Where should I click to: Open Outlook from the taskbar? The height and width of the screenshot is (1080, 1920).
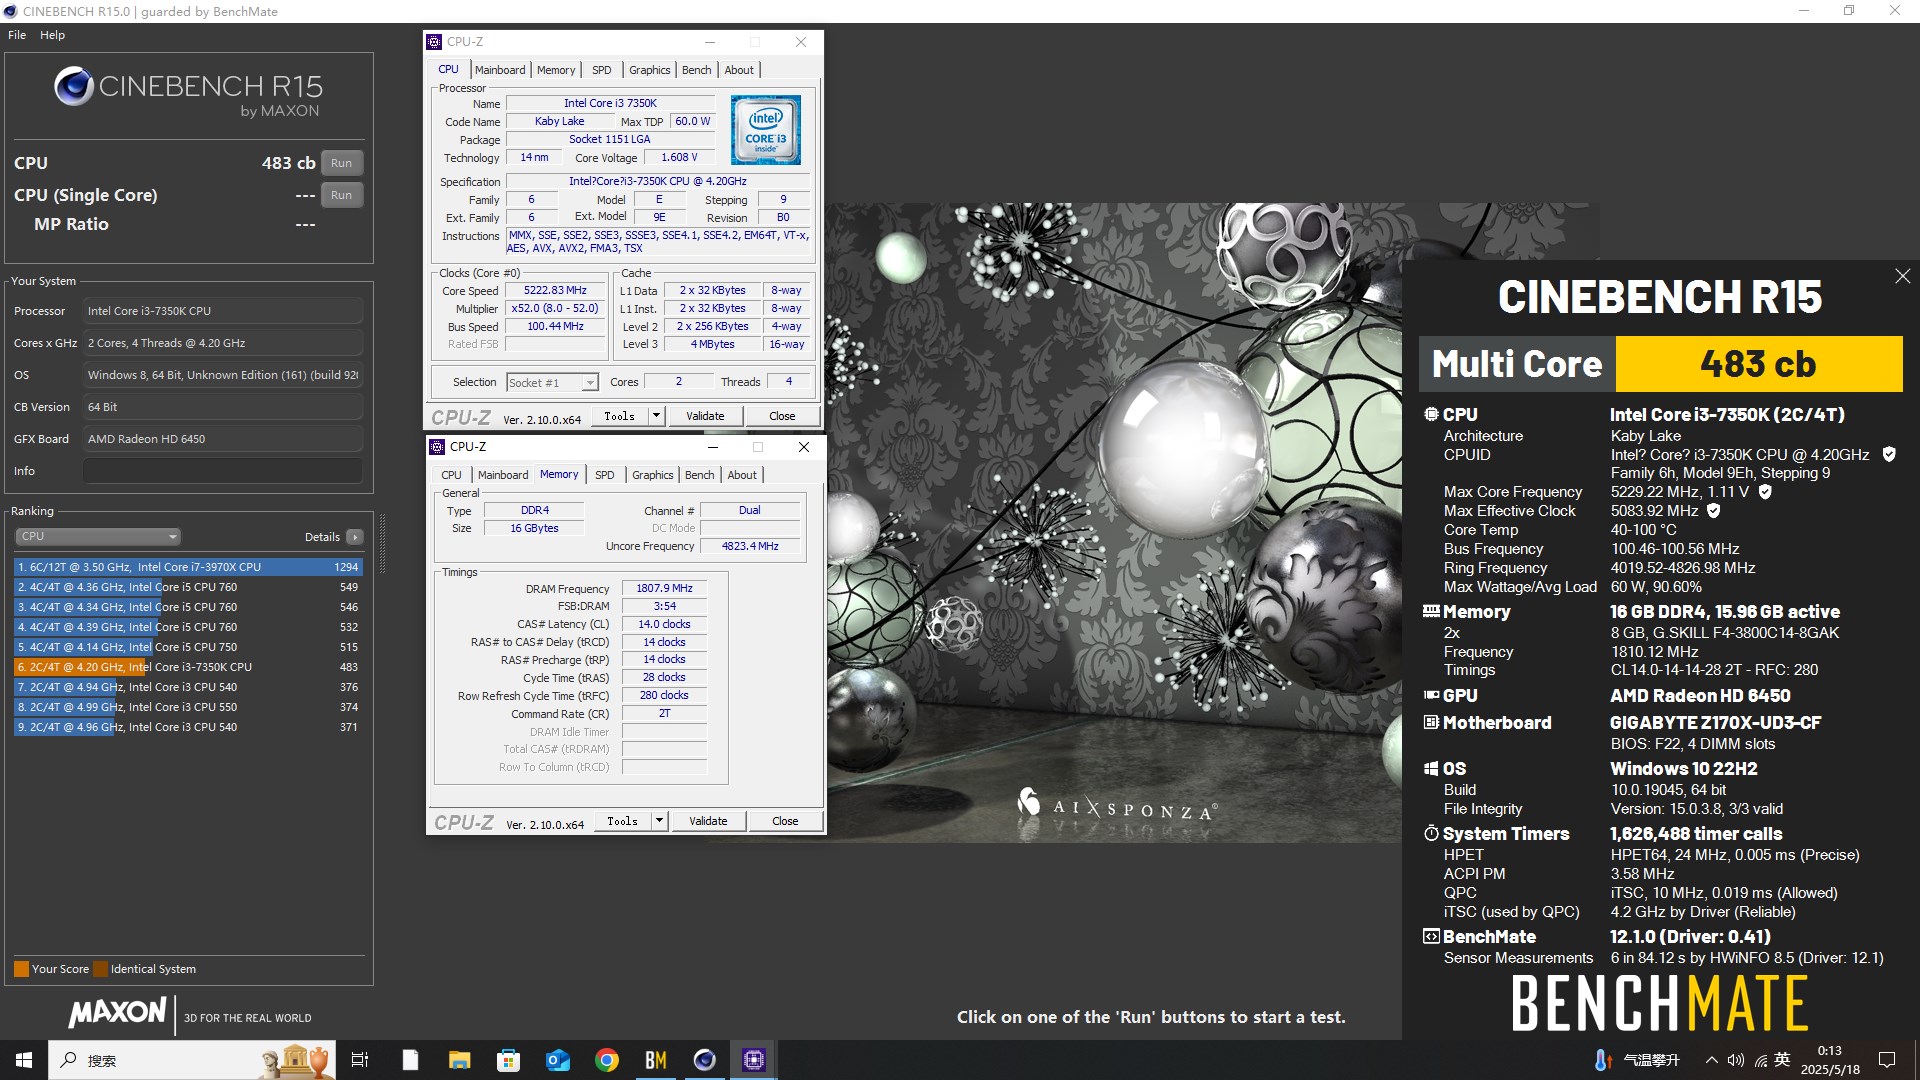click(557, 1060)
